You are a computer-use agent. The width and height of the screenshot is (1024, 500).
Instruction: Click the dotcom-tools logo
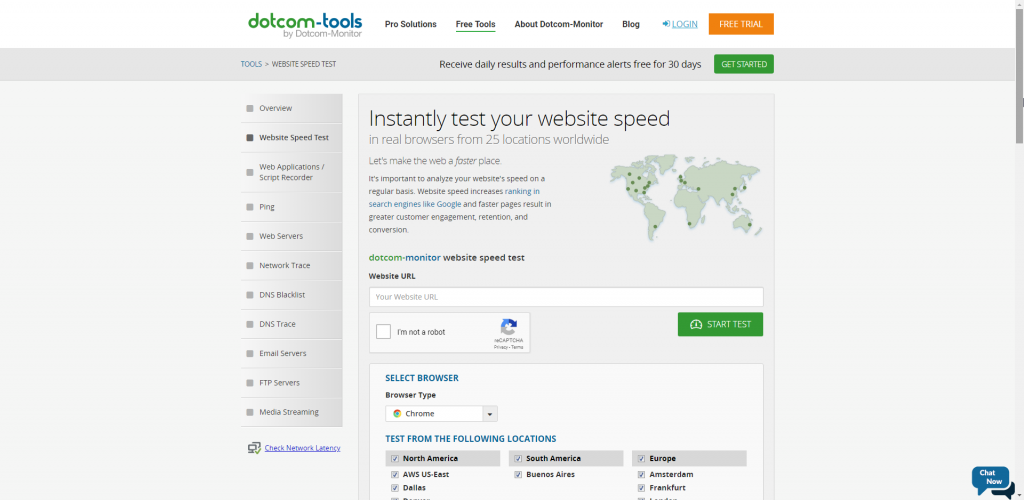tap(305, 25)
